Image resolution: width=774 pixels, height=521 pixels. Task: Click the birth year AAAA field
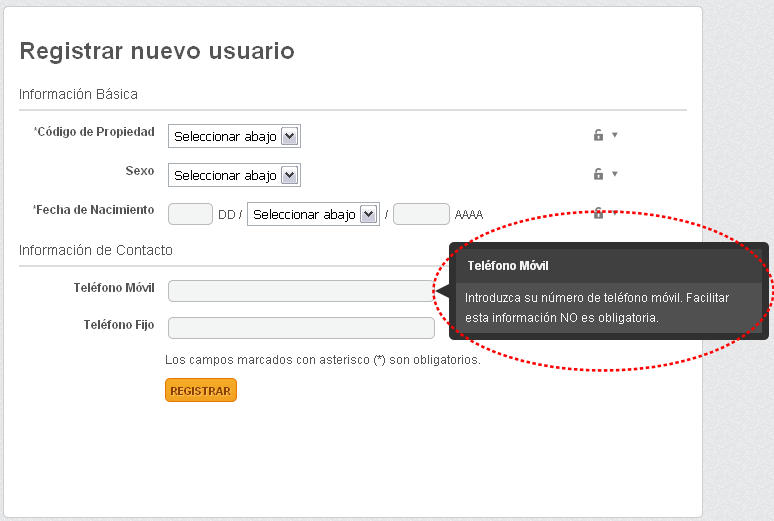422,214
